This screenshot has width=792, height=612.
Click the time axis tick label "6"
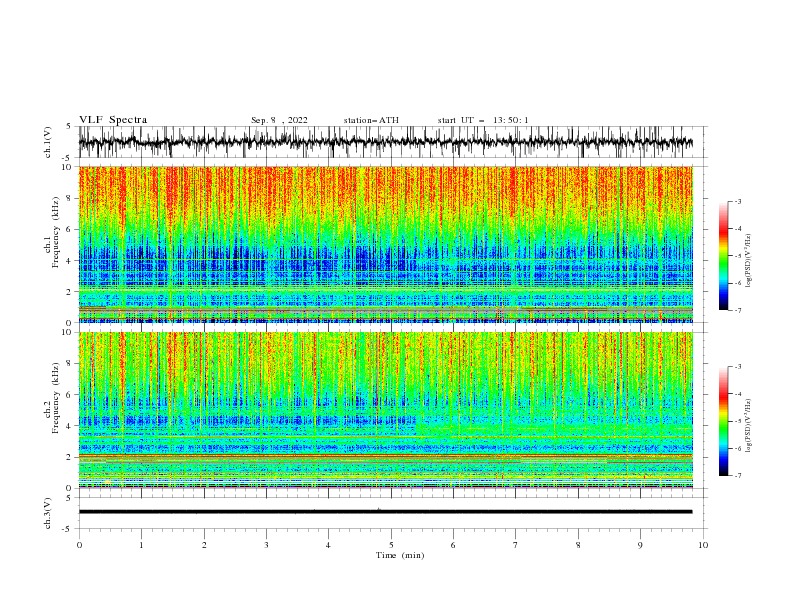pyautogui.click(x=453, y=545)
